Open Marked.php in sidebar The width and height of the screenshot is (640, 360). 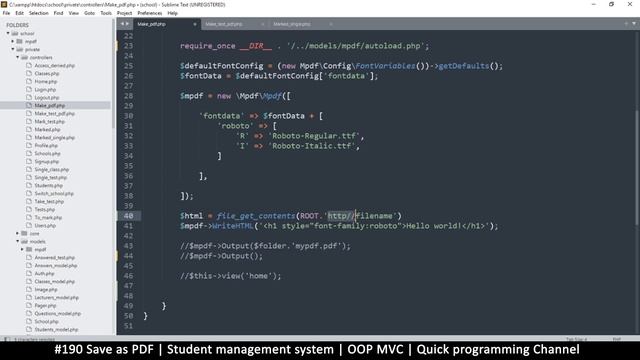coord(47,129)
